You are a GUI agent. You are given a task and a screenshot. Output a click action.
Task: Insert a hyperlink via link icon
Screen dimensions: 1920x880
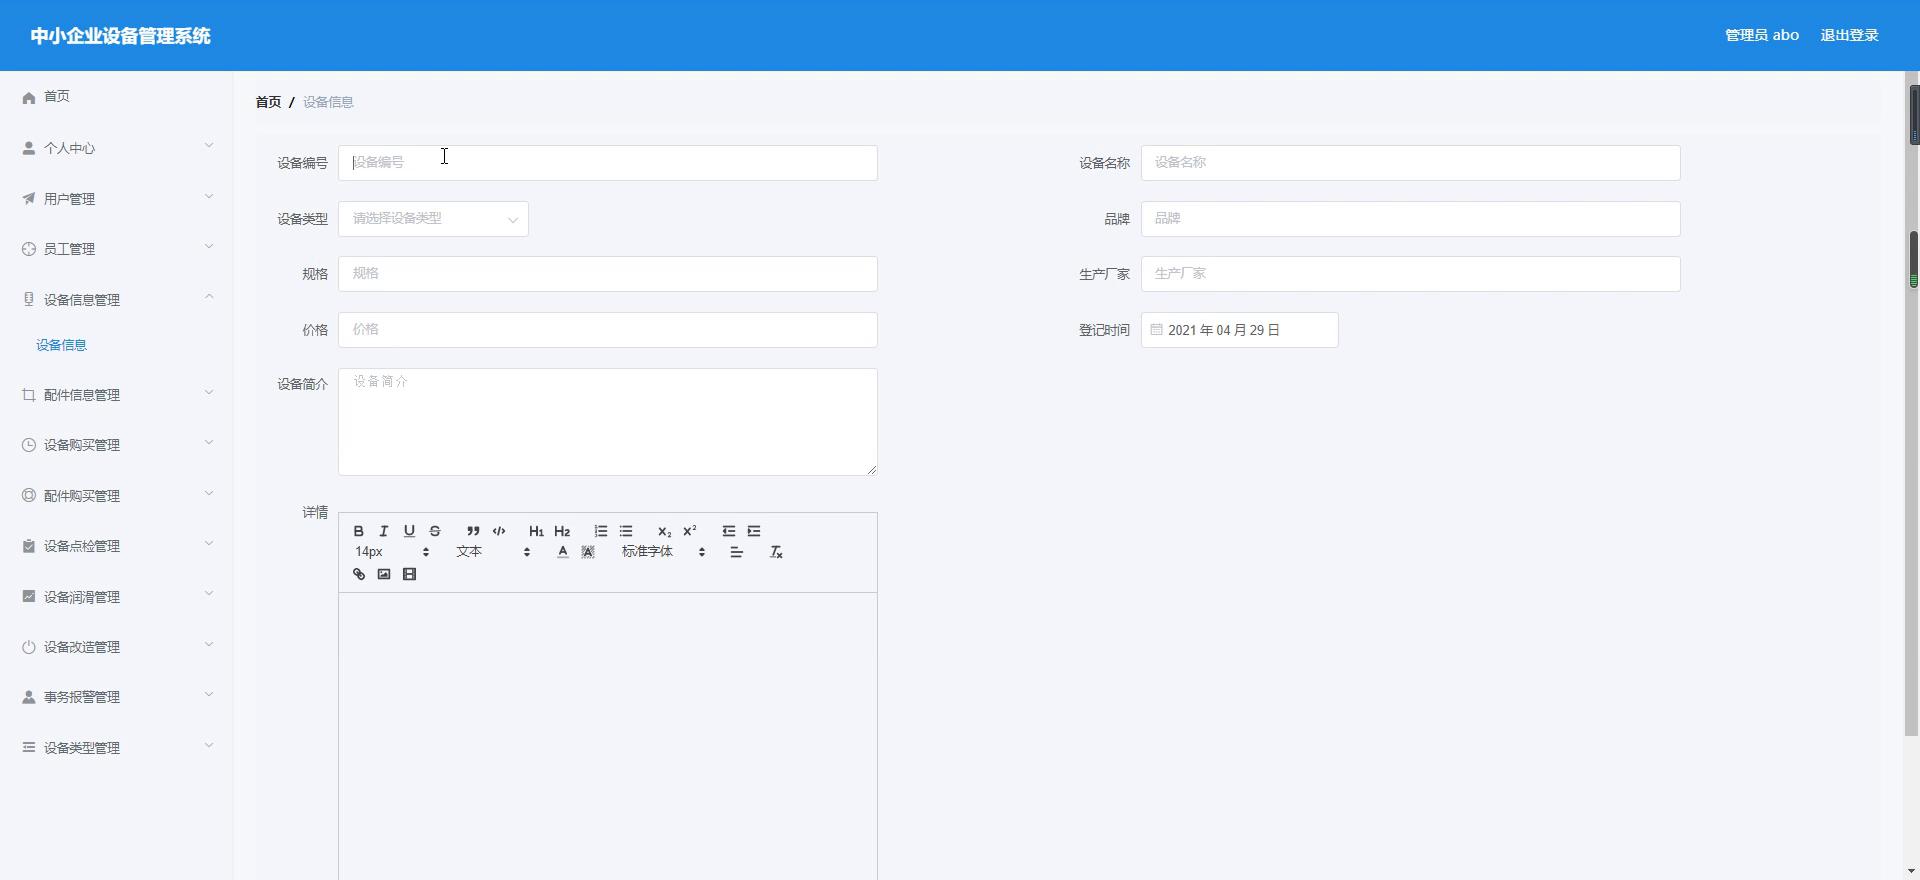pyautogui.click(x=359, y=574)
